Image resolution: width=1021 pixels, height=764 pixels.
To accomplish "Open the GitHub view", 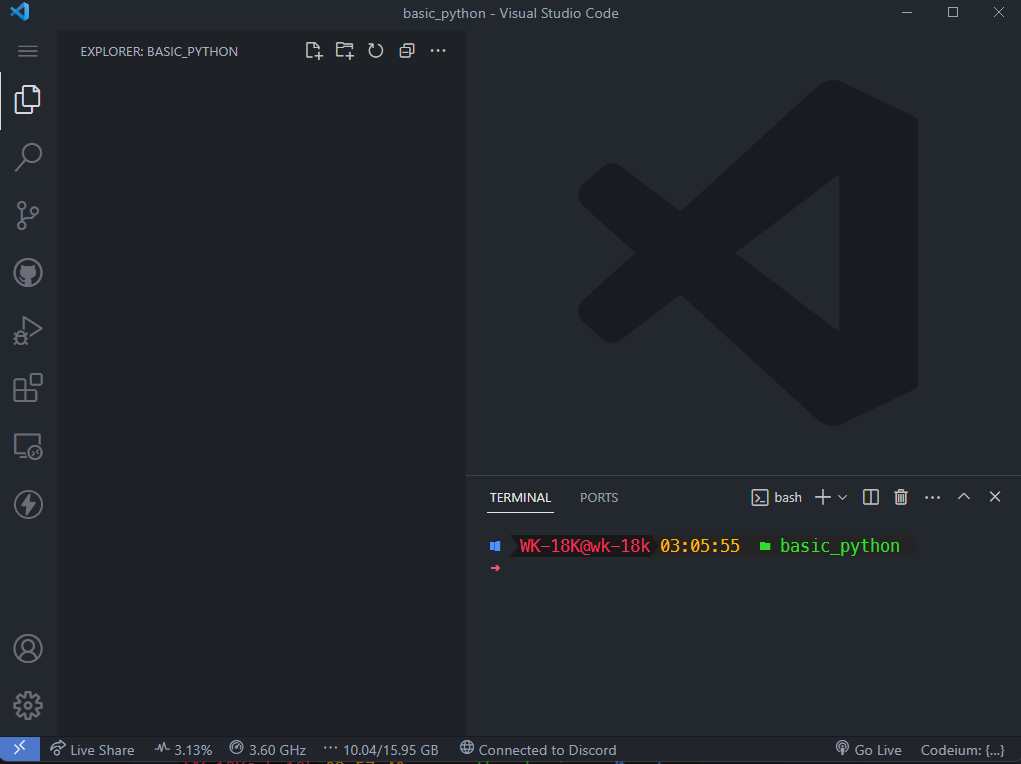I will coord(27,272).
